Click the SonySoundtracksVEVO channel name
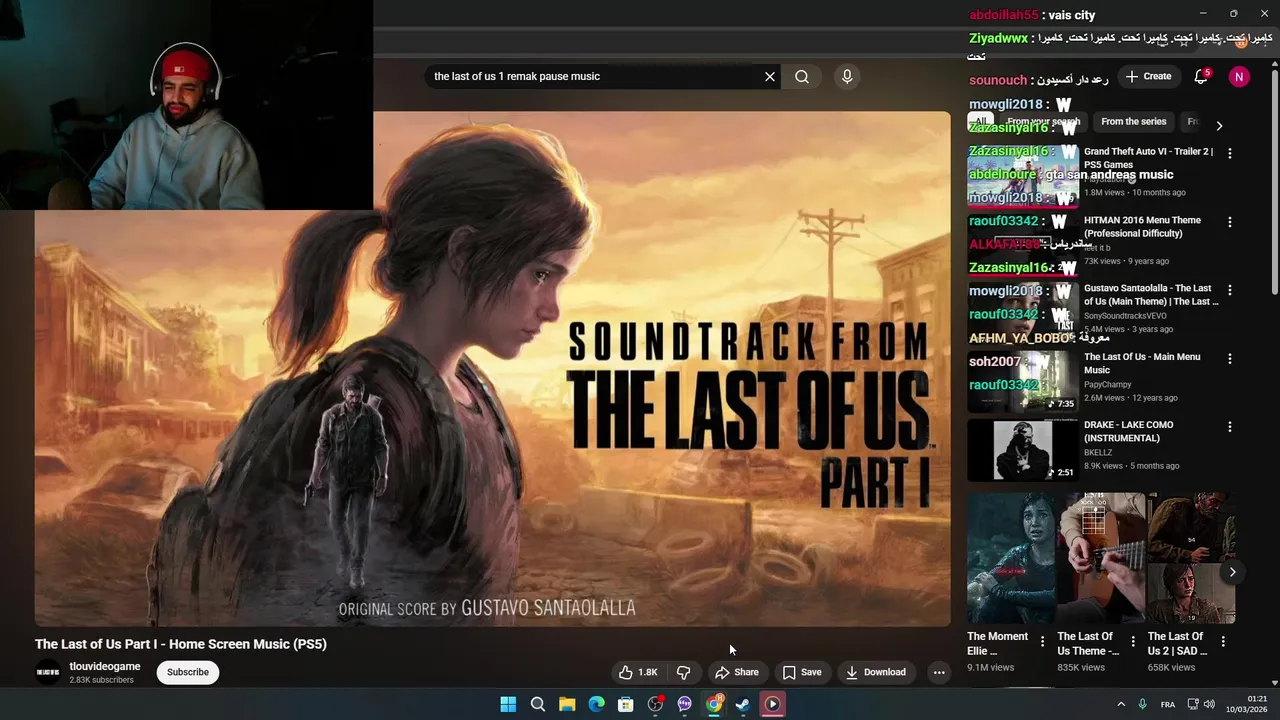Screen dimensions: 1280x720 point(1125,316)
